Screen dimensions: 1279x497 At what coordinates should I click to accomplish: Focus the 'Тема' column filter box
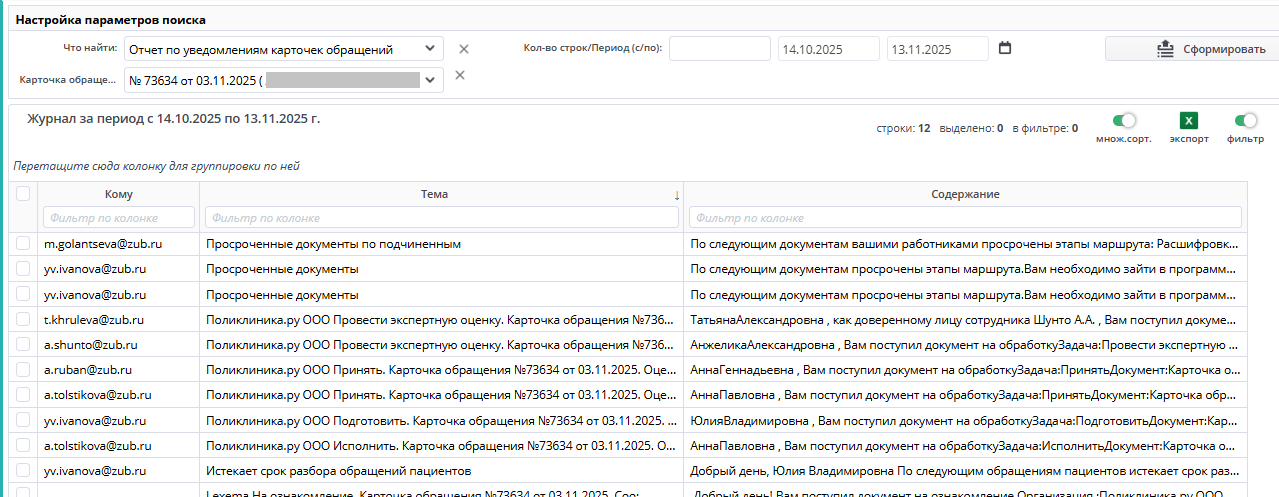tap(442, 217)
